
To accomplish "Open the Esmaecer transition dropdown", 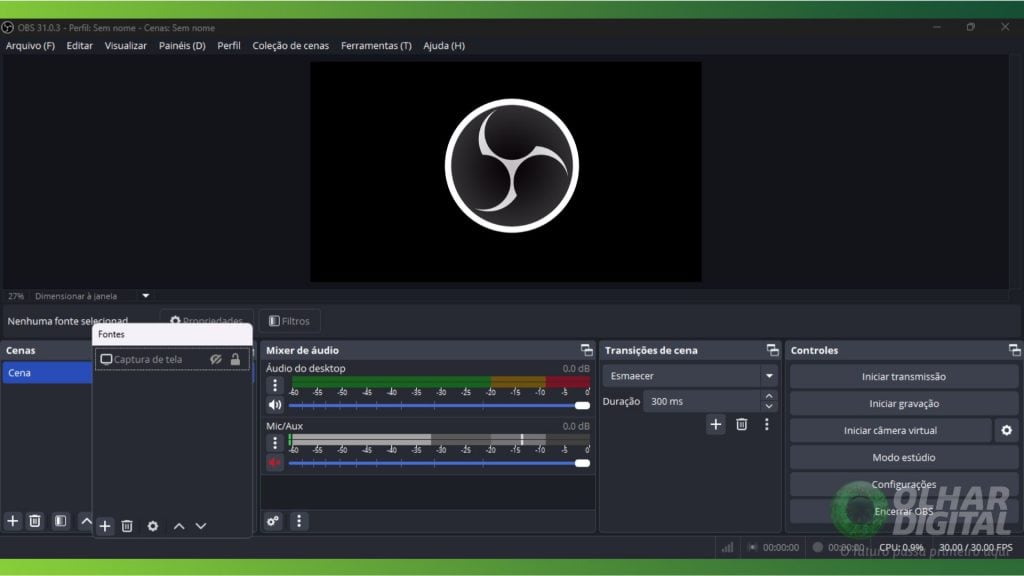I will coord(768,376).
